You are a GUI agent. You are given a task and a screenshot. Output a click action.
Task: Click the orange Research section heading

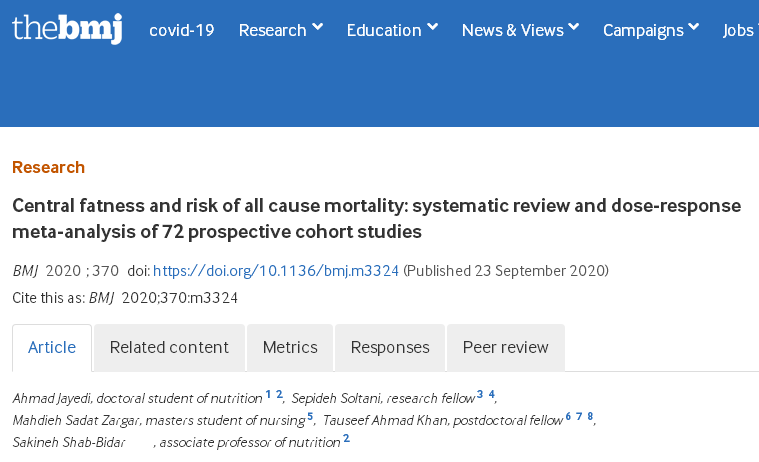pyautogui.click(x=48, y=168)
